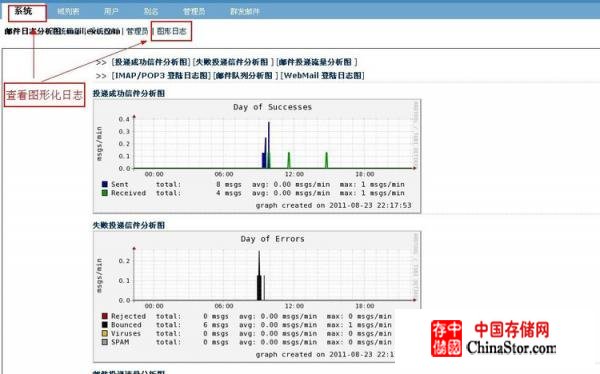Open the 别名 tab
Viewport: 600px width, 374px height.
coord(151,11)
